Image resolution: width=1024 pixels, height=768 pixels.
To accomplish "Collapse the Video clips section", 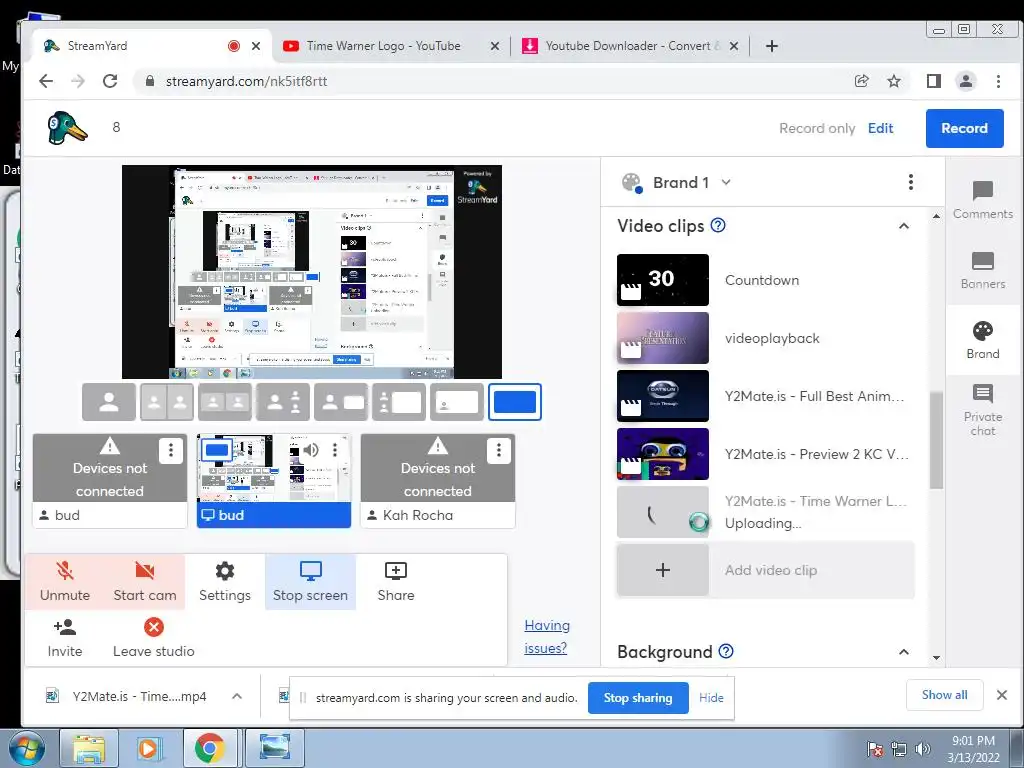I will click(904, 226).
